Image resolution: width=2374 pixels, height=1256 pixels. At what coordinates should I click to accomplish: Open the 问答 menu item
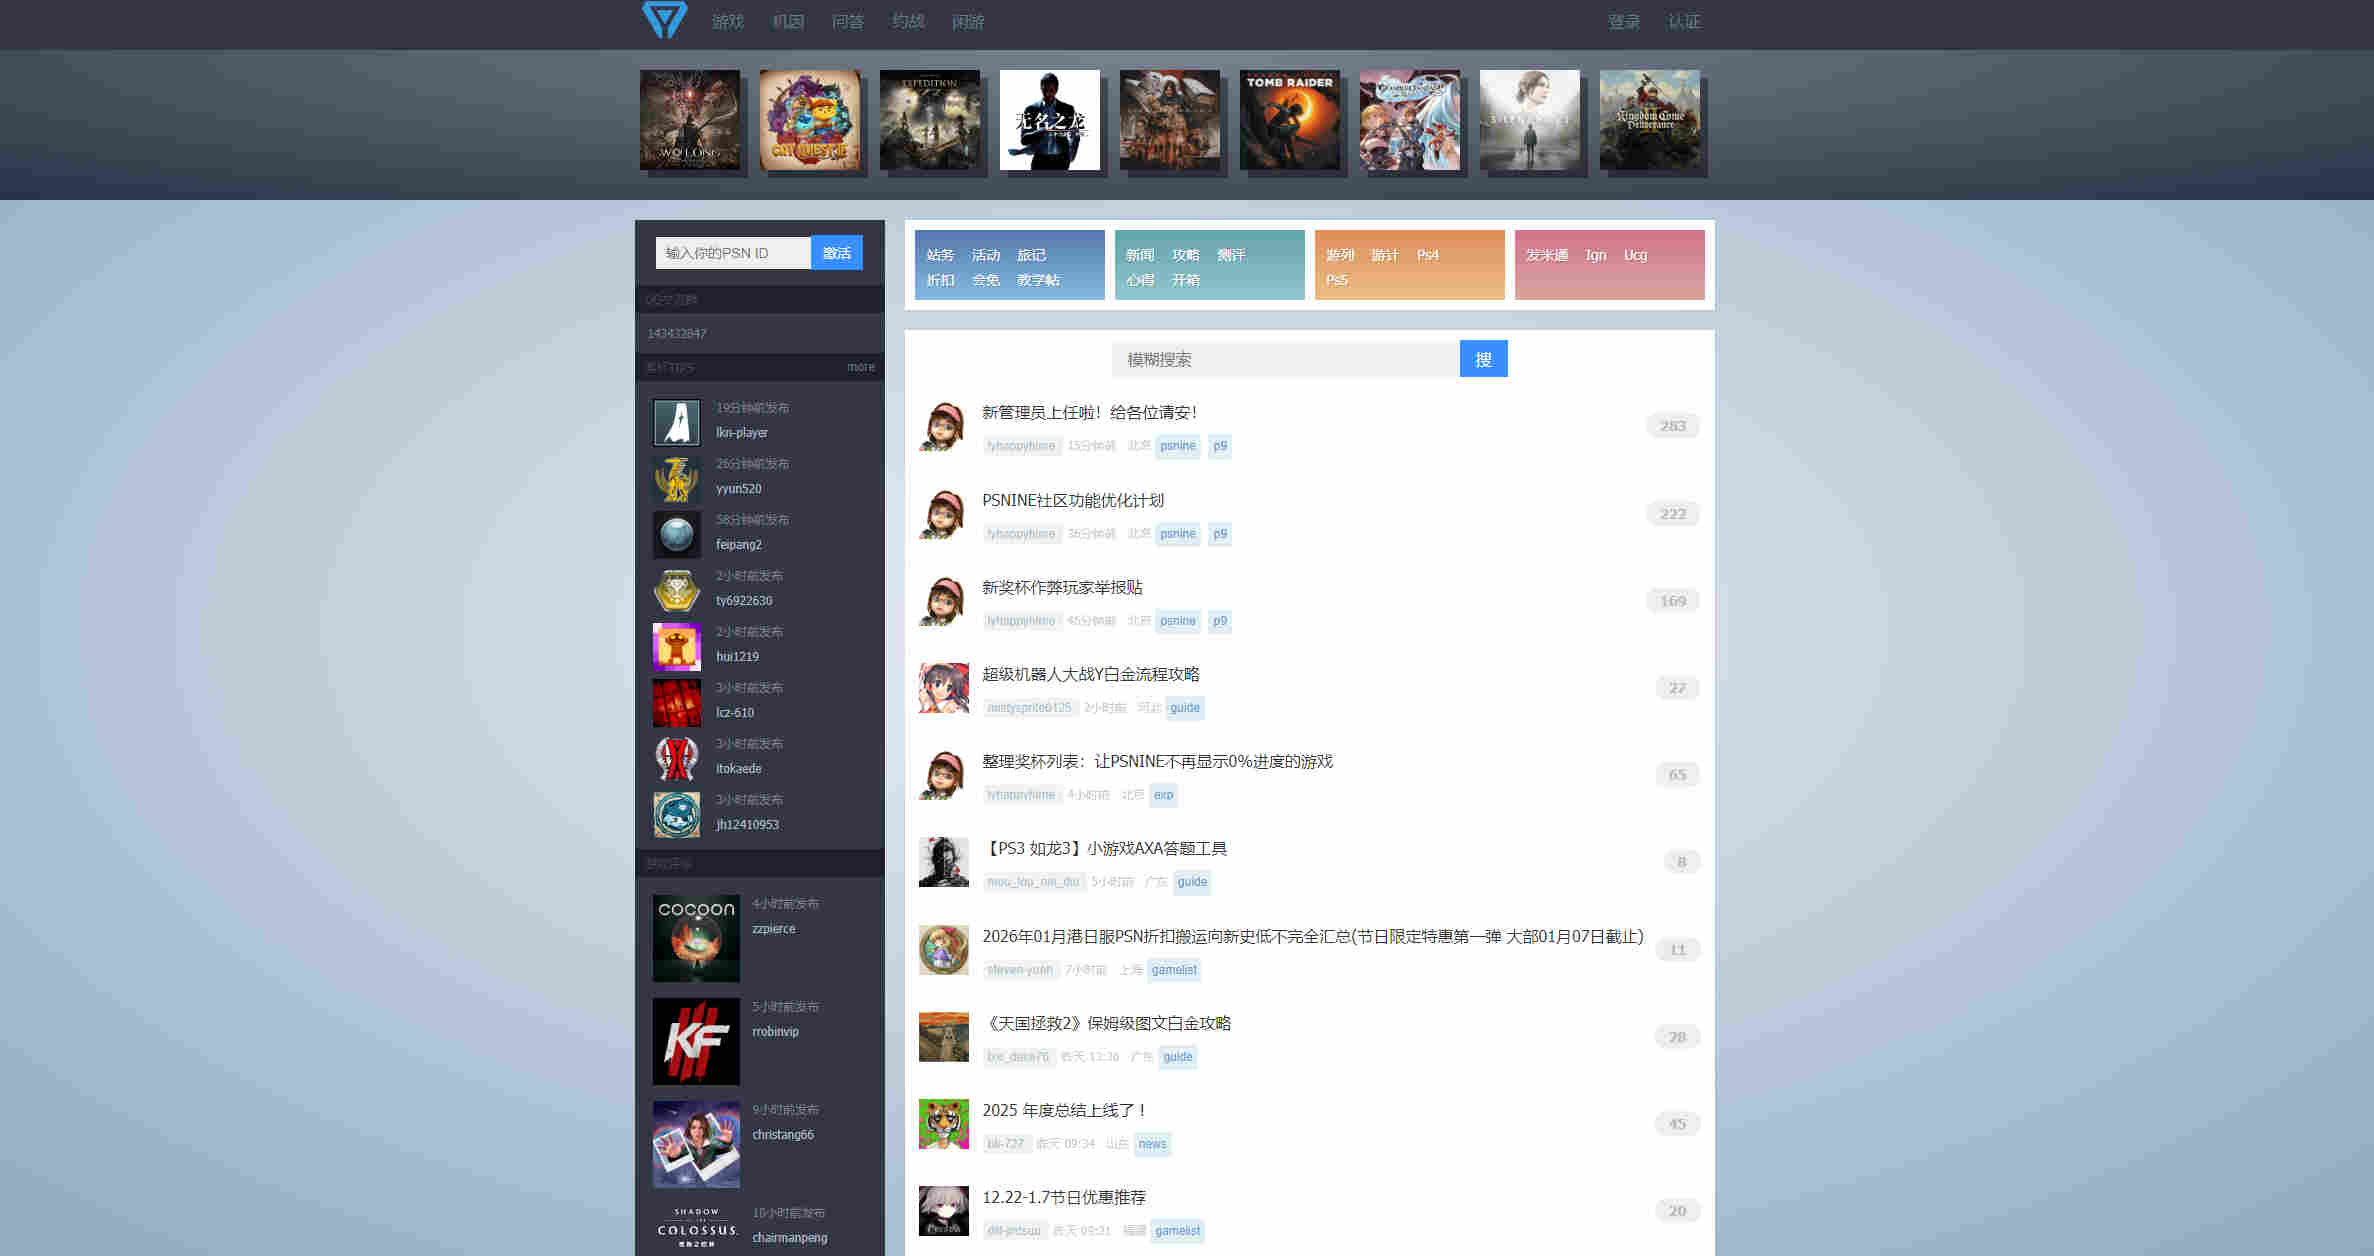click(847, 22)
